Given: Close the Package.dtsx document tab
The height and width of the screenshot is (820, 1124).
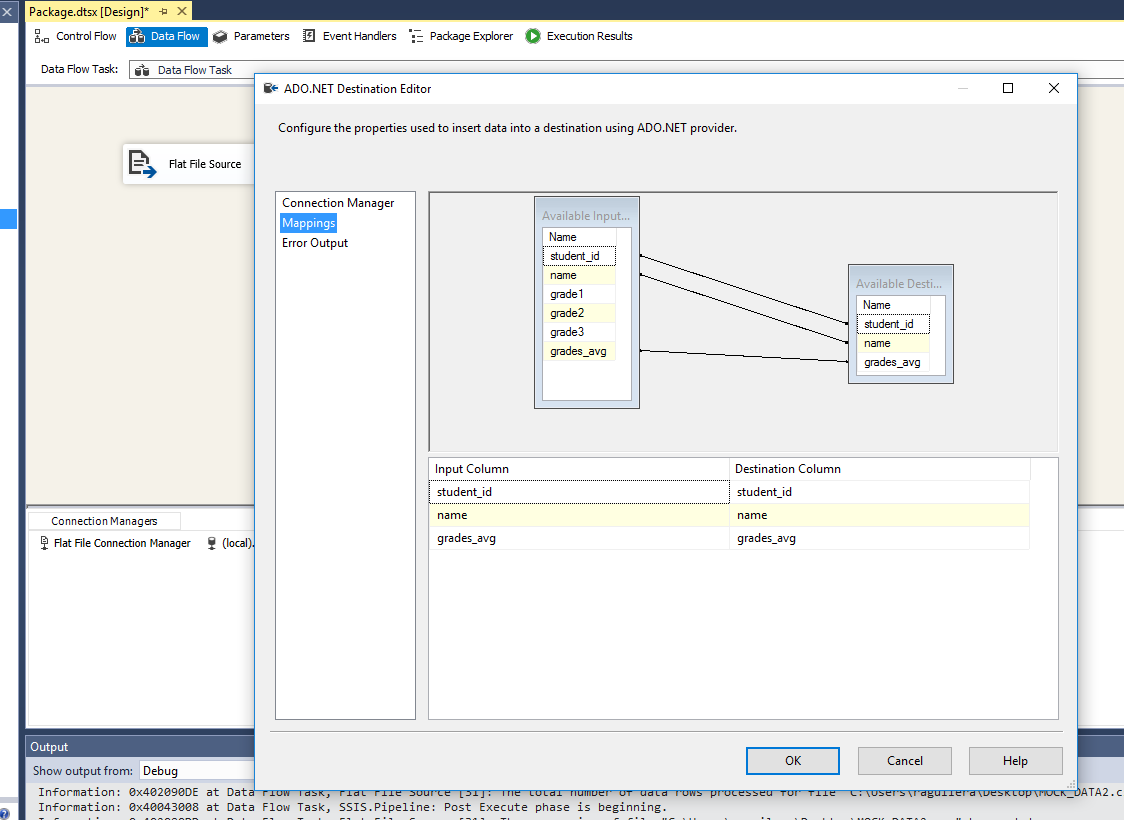Looking at the screenshot, I should [182, 11].
